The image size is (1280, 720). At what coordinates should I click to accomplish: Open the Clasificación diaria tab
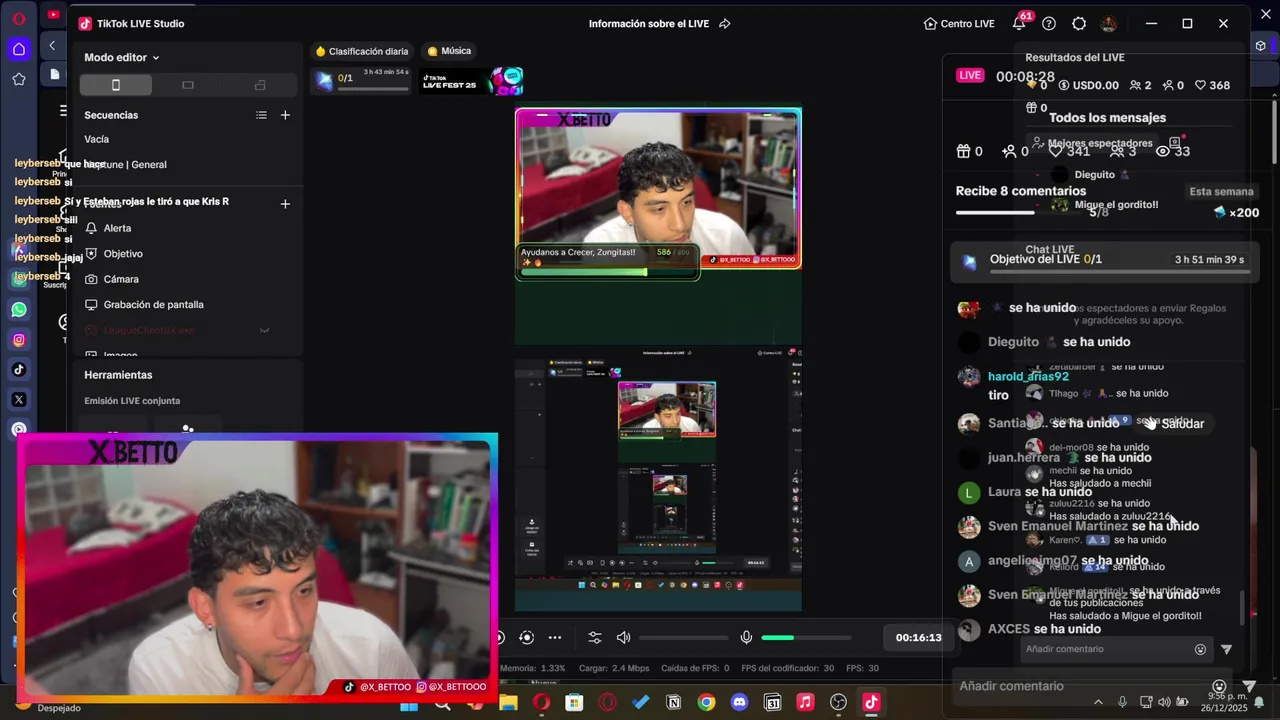(362, 51)
